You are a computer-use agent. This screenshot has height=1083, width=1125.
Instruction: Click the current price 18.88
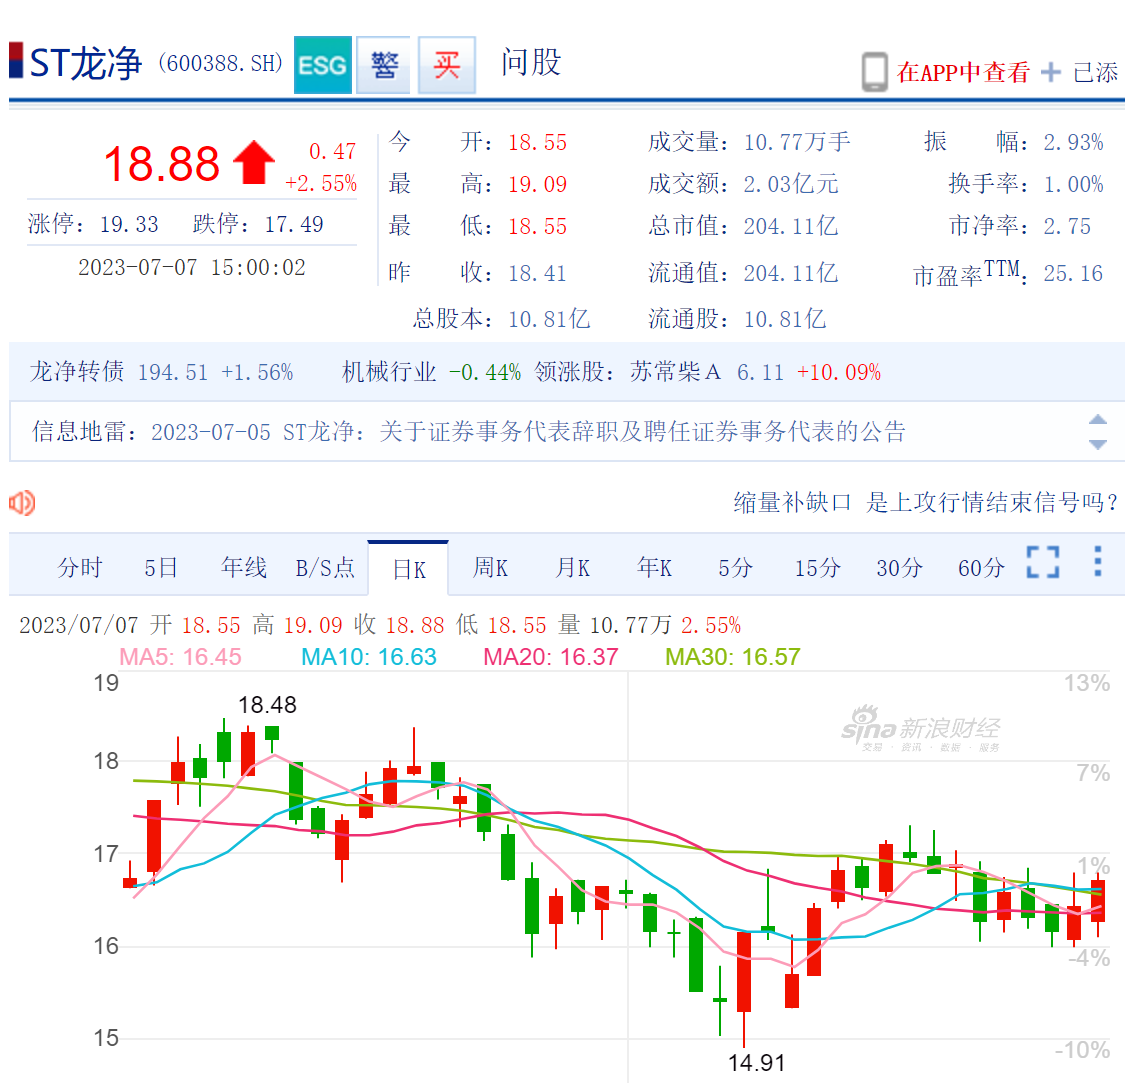tap(161, 164)
